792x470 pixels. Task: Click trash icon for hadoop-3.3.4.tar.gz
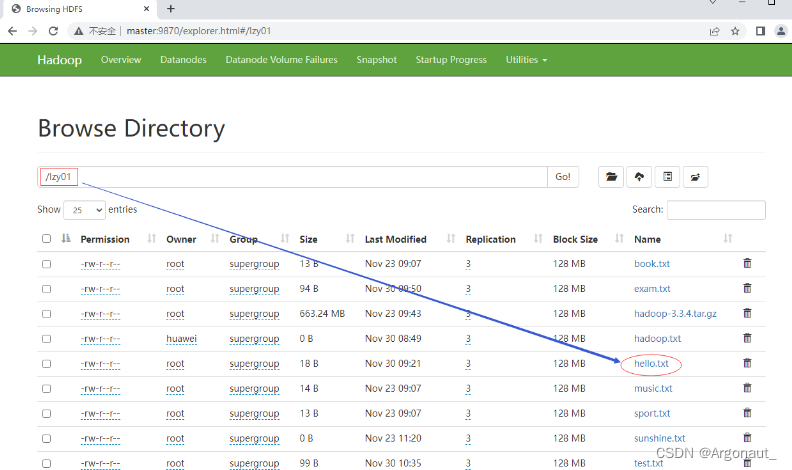click(746, 313)
